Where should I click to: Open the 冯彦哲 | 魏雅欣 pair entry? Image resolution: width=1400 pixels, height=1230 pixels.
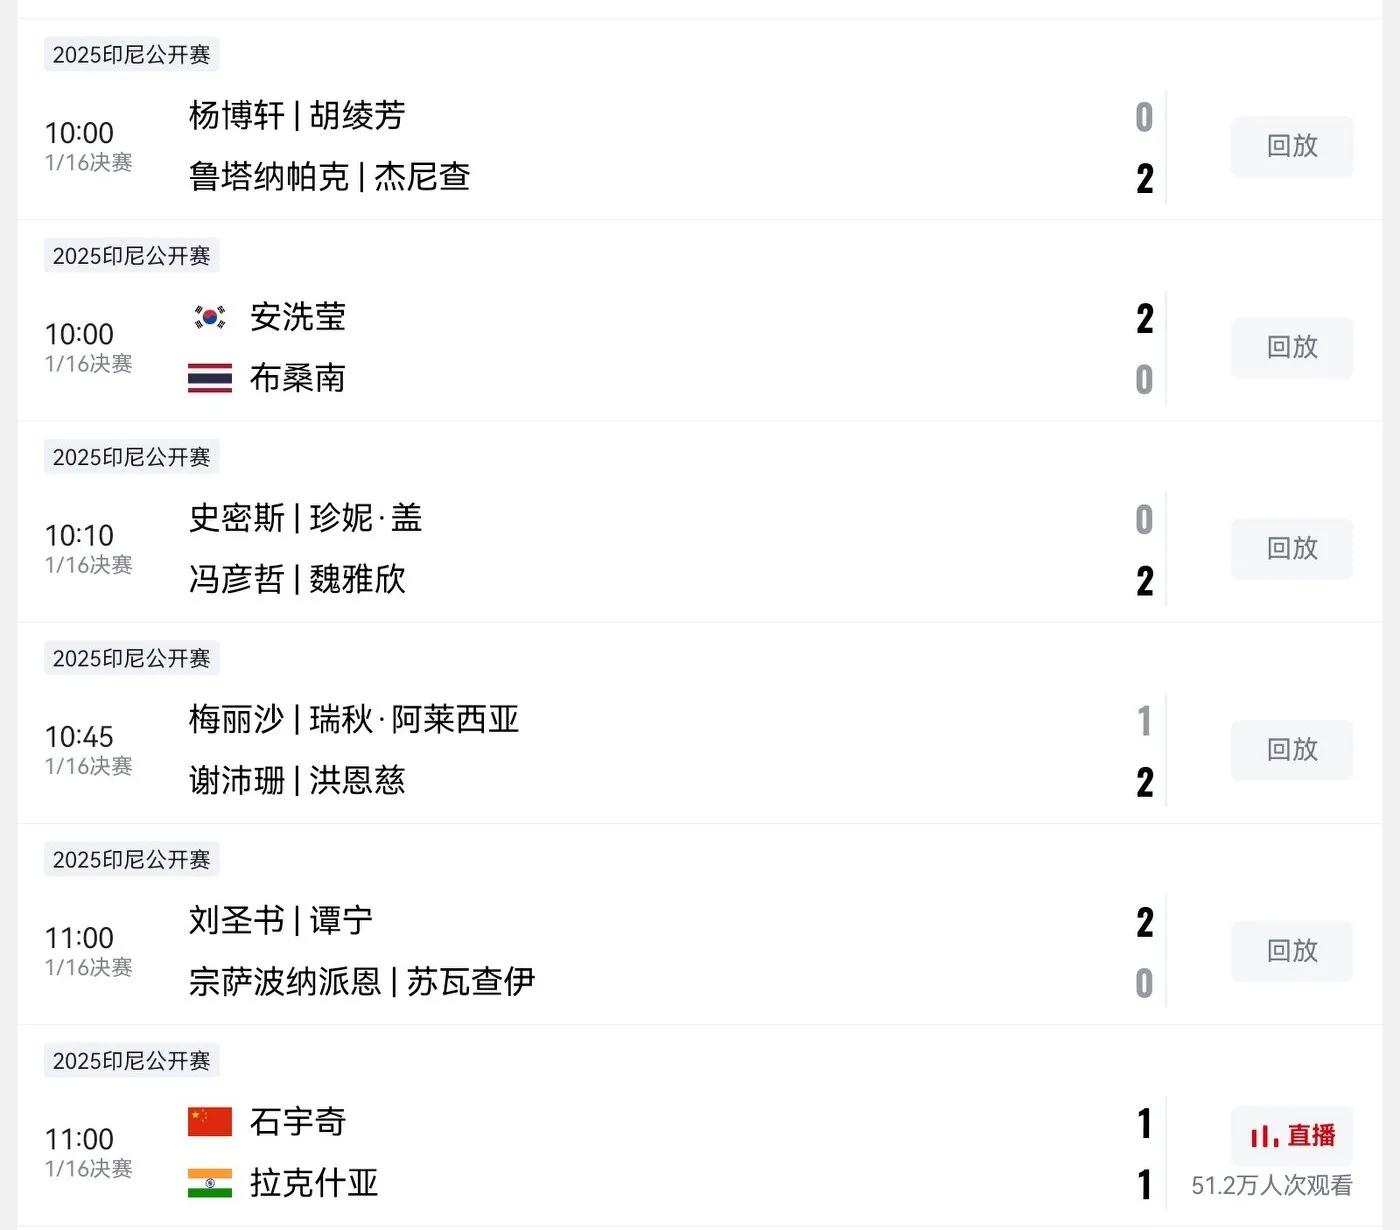(x=297, y=579)
